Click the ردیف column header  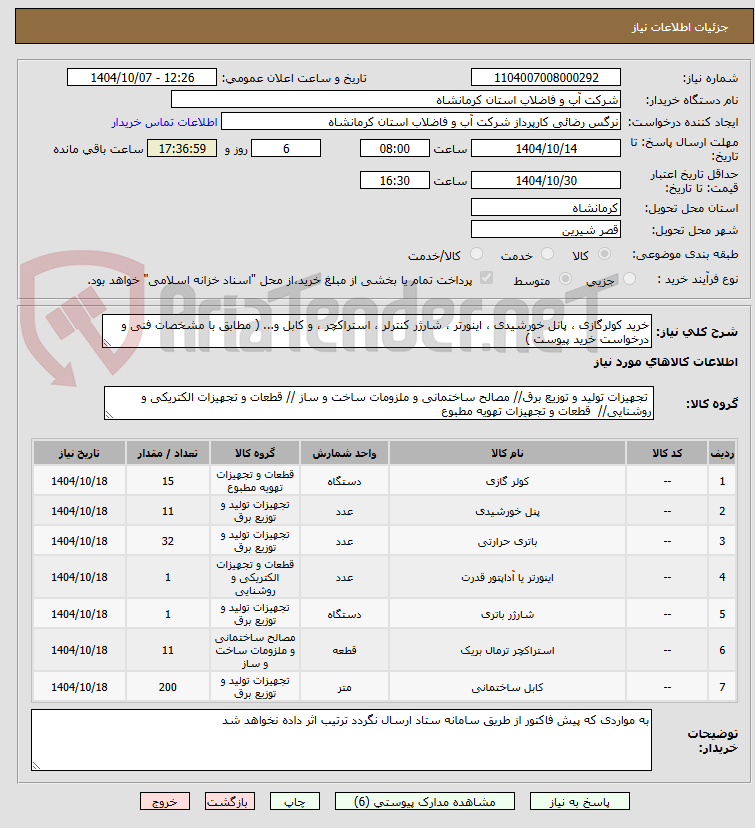(x=722, y=453)
